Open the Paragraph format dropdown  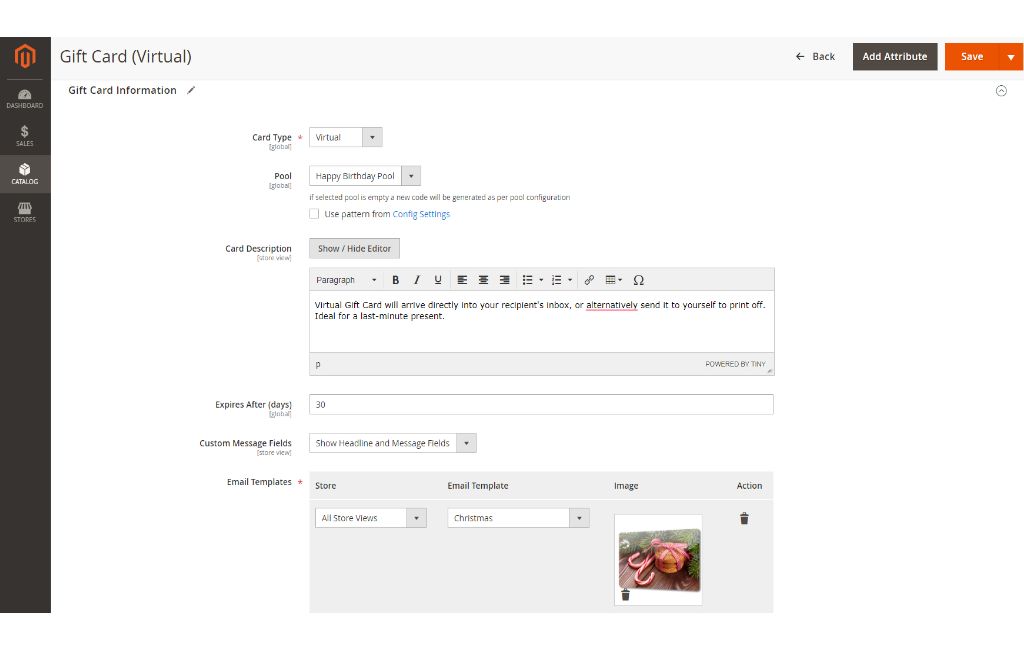click(346, 280)
